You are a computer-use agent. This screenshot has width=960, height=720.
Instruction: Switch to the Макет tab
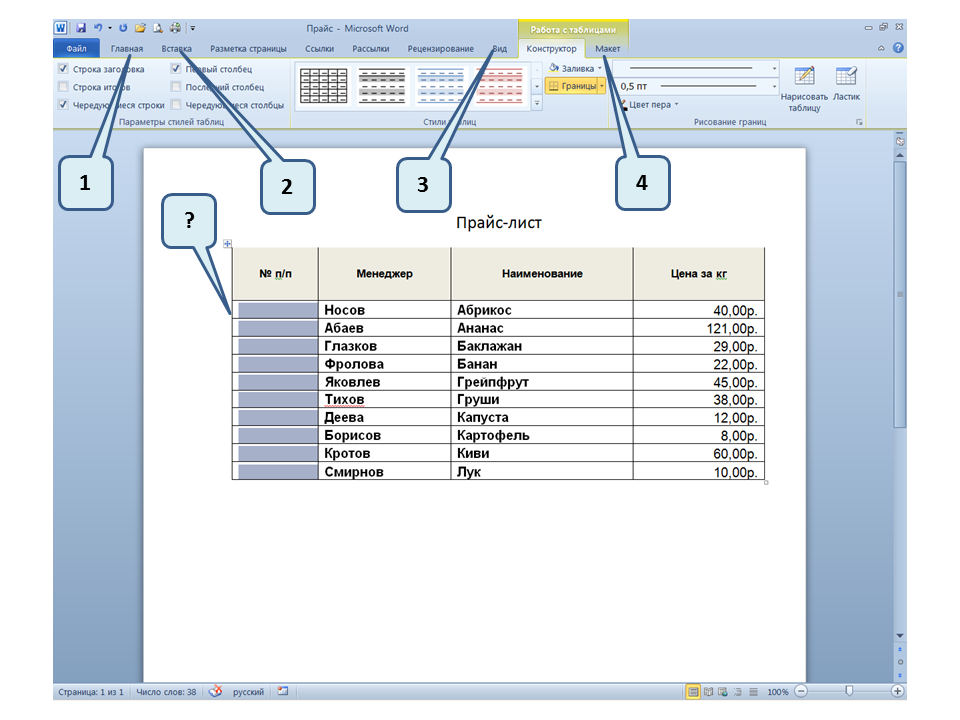(607, 48)
